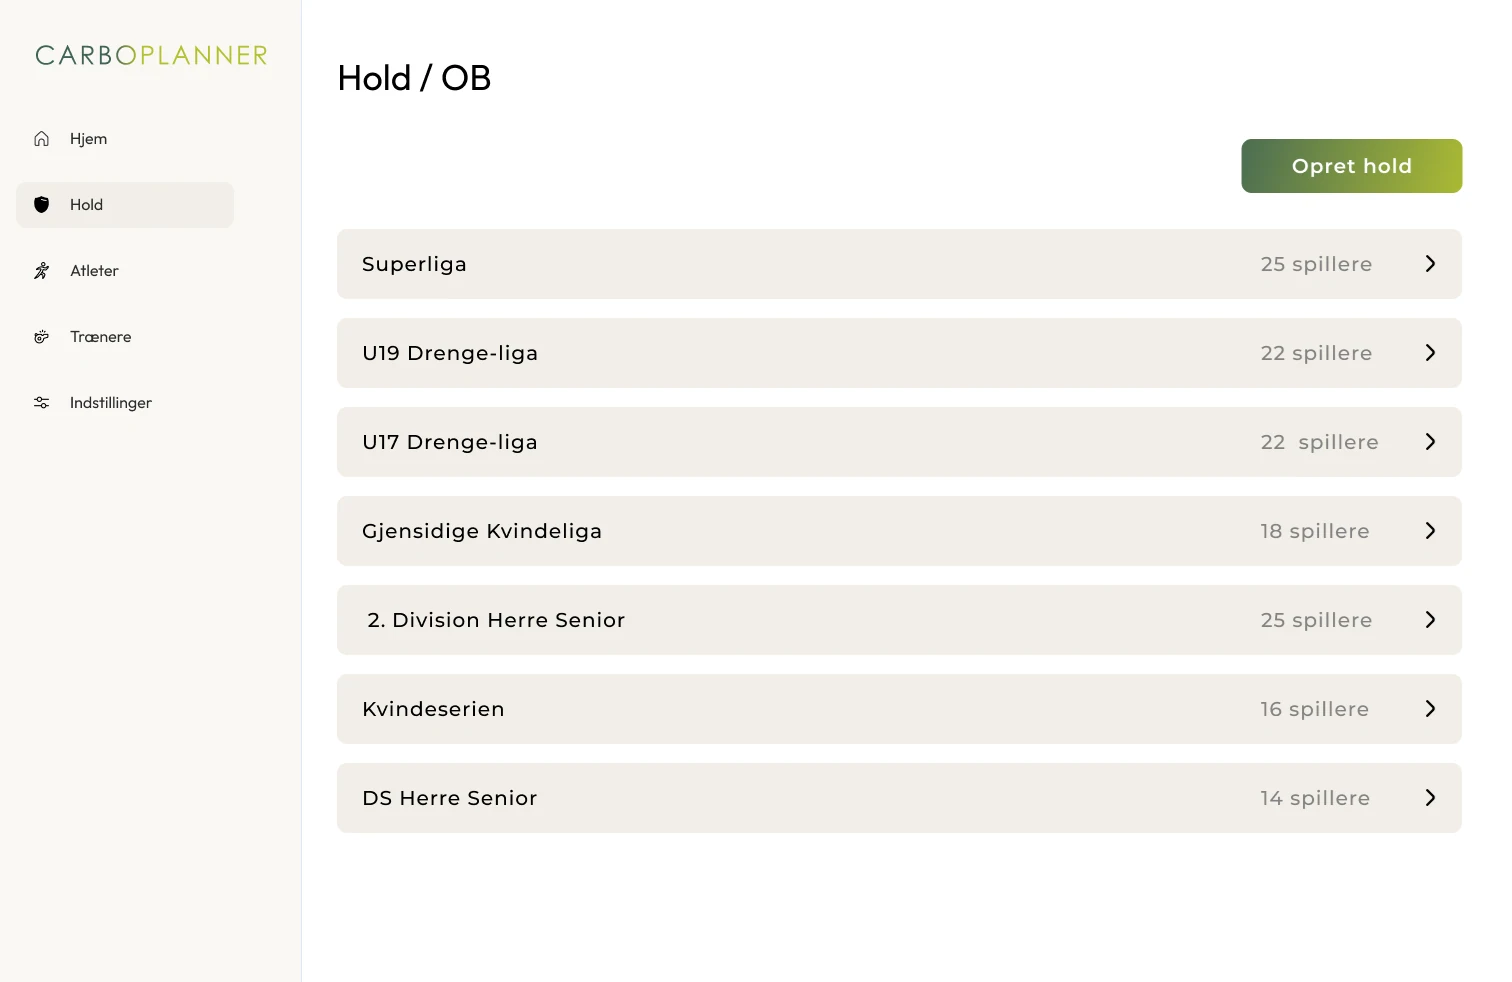Click the Carboplanner logo
The image size is (1512, 982).
click(x=151, y=55)
